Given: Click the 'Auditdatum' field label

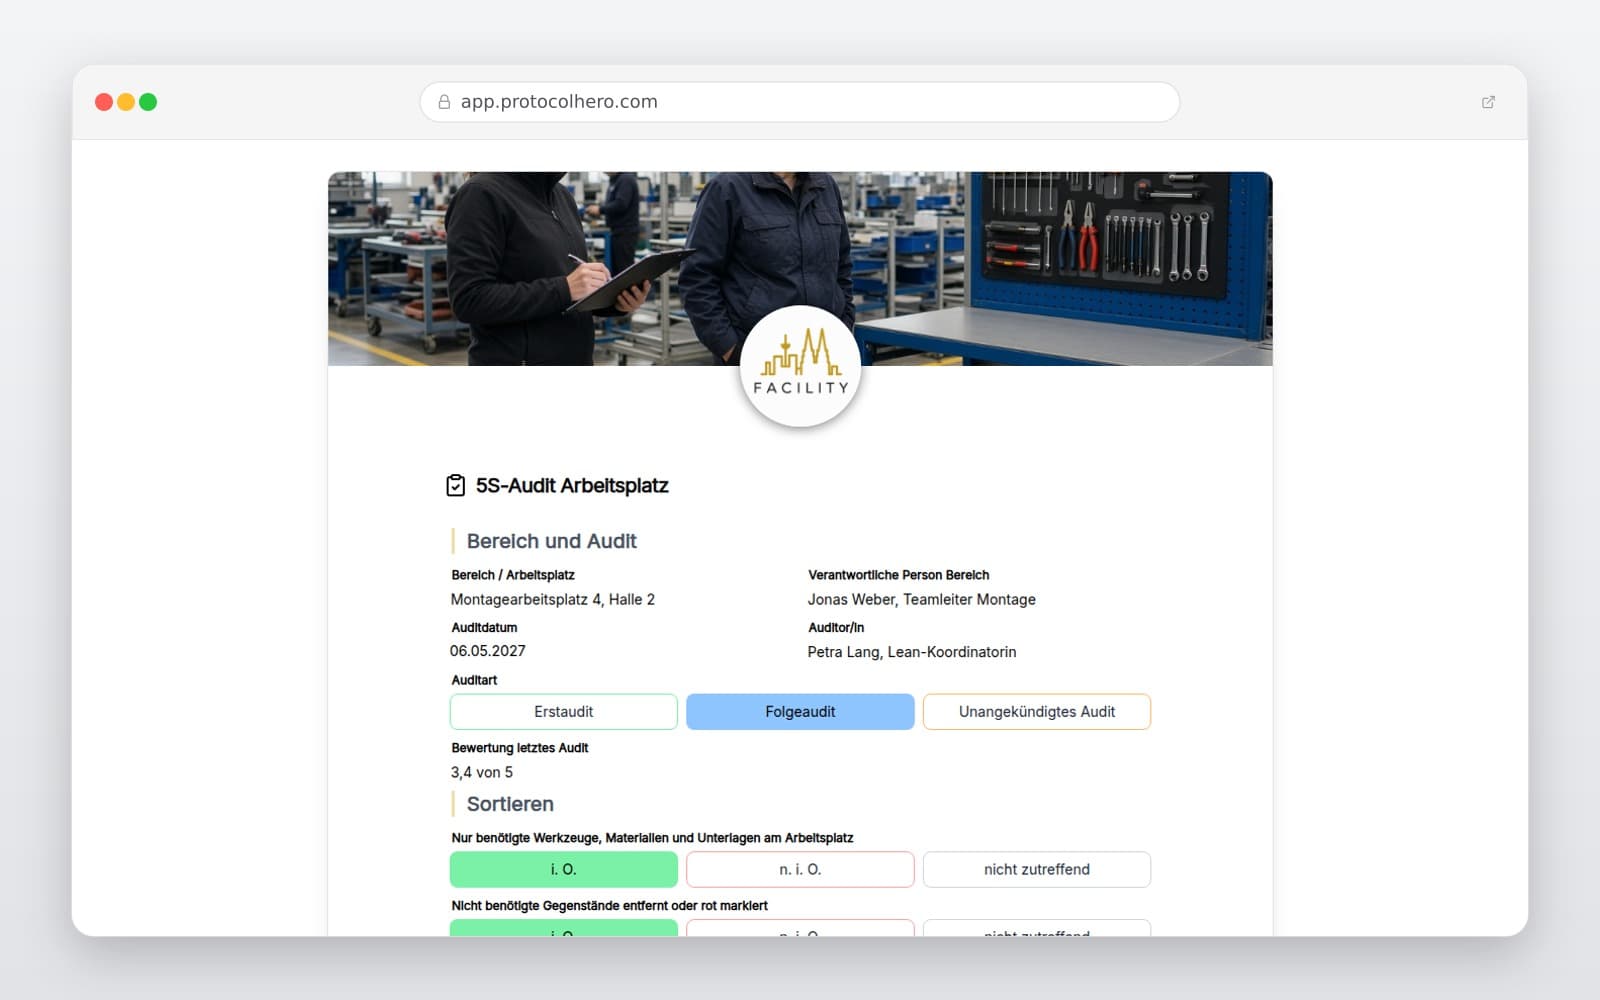Looking at the screenshot, I should point(484,628).
